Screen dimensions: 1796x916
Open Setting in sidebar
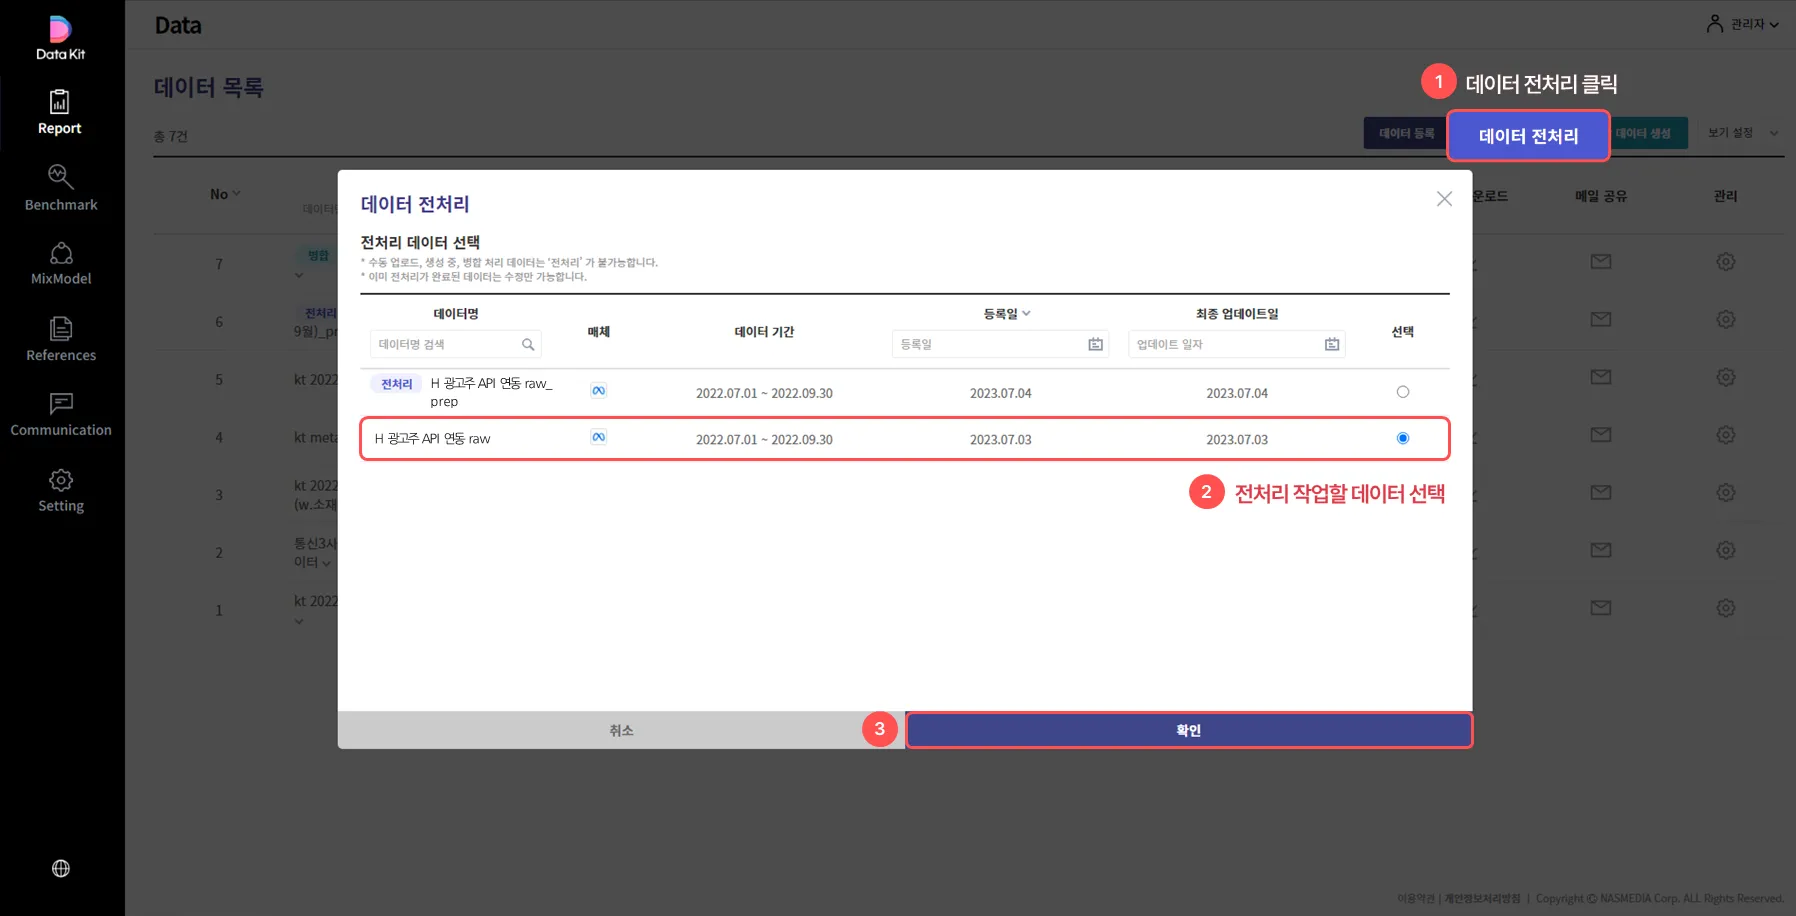[61, 491]
